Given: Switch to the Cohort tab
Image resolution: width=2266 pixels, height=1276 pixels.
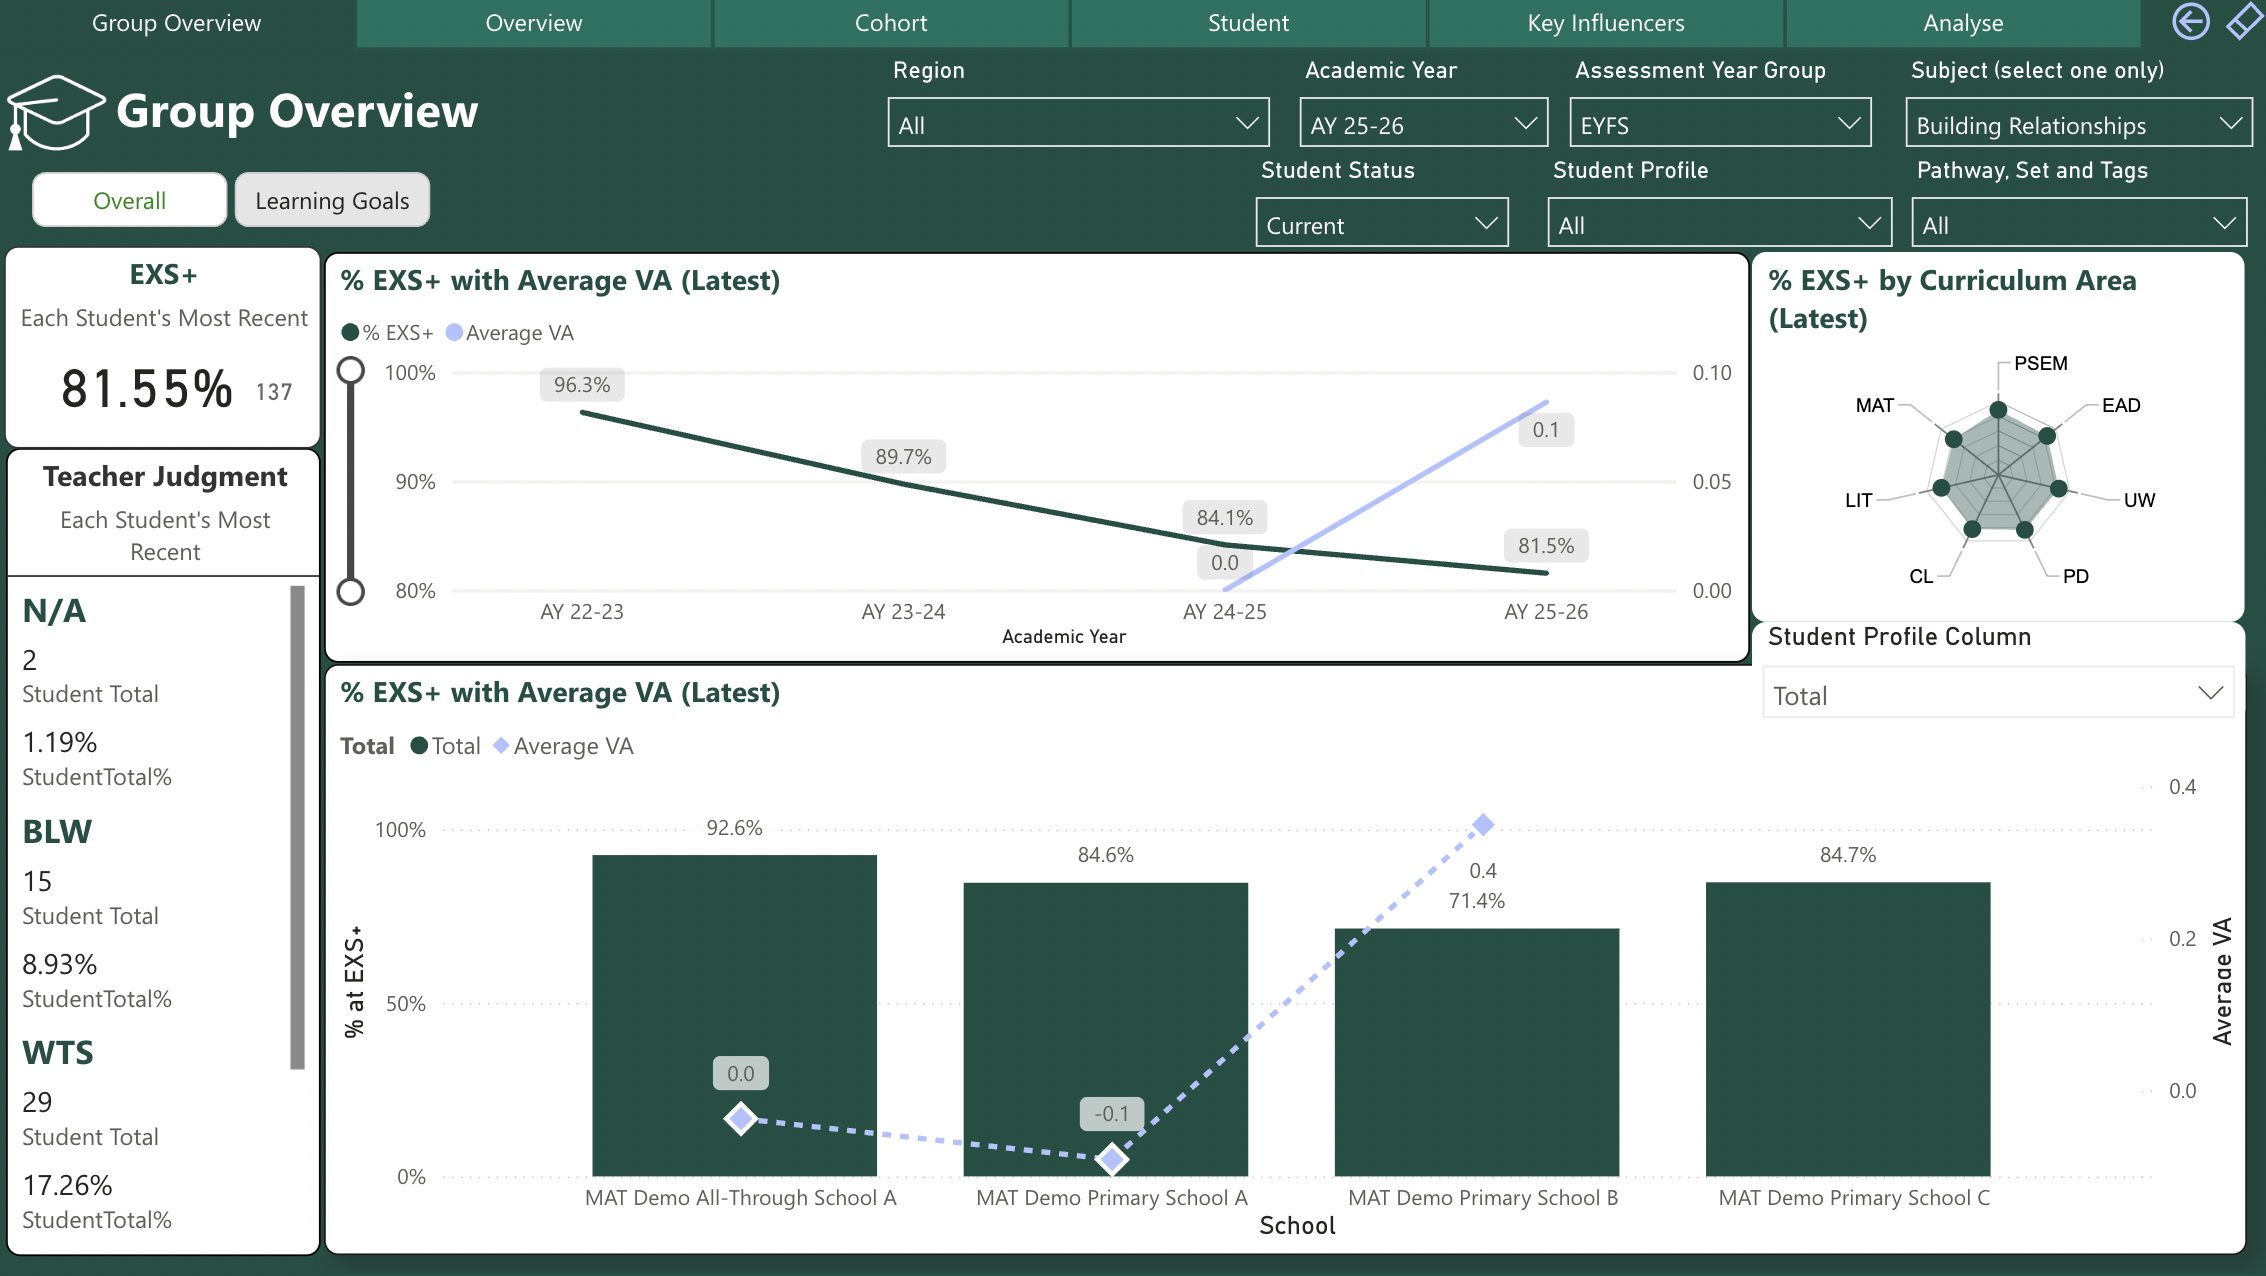Looking at the screenshot, I should coord(890,23).
